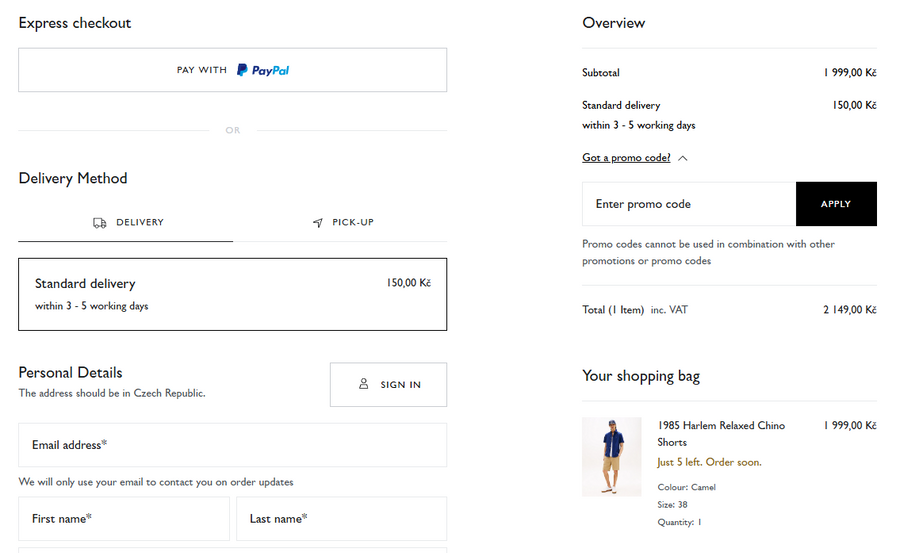Click the 2 149,00 Kč total amount
Viewport: 900px width, 553px height.
(x=849, y=310)
